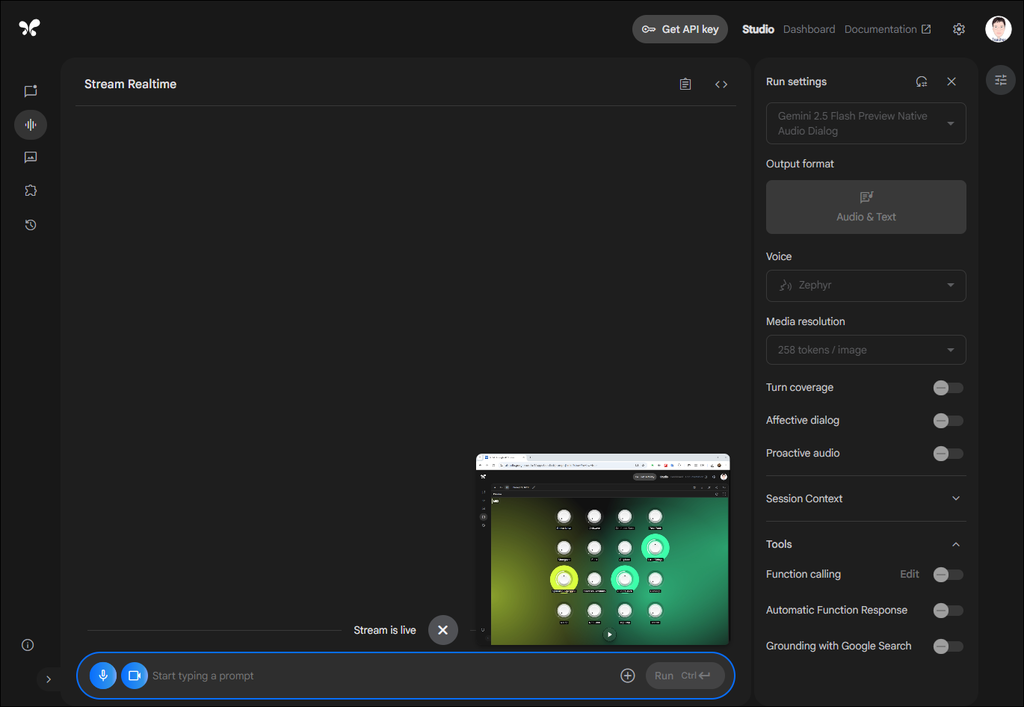Screen dimensions: 1024x707
Task: Click the Get API key button
Action: tap(680, 29)
